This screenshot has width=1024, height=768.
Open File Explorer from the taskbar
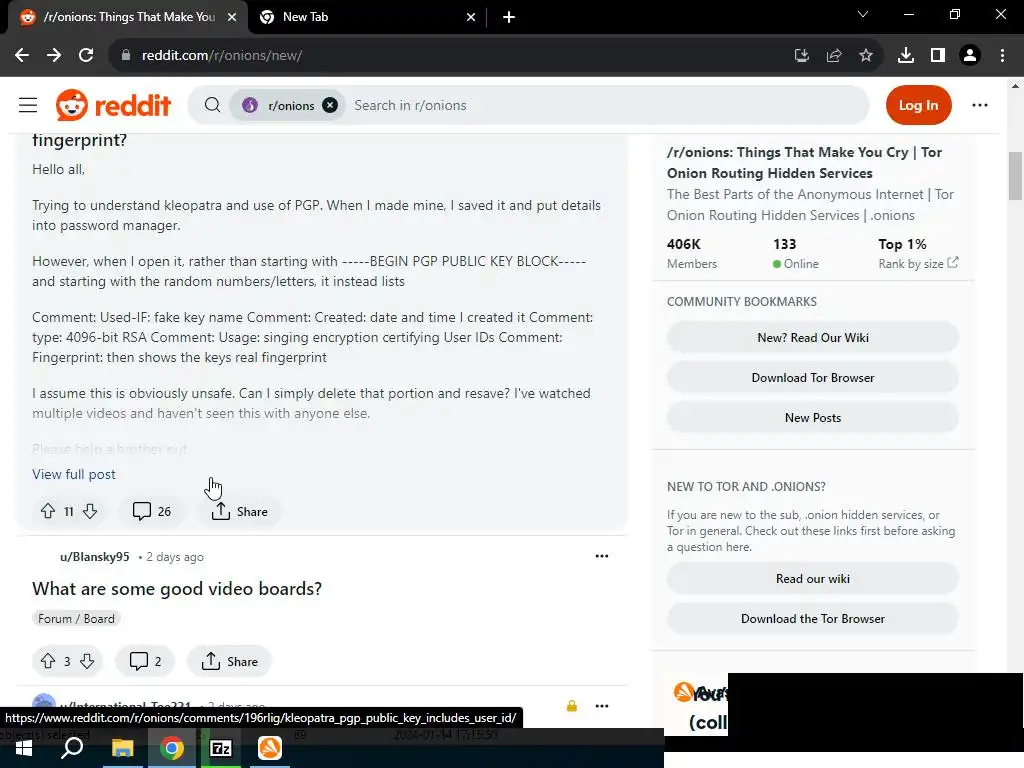pyautogui.click(x=122, y=748)
